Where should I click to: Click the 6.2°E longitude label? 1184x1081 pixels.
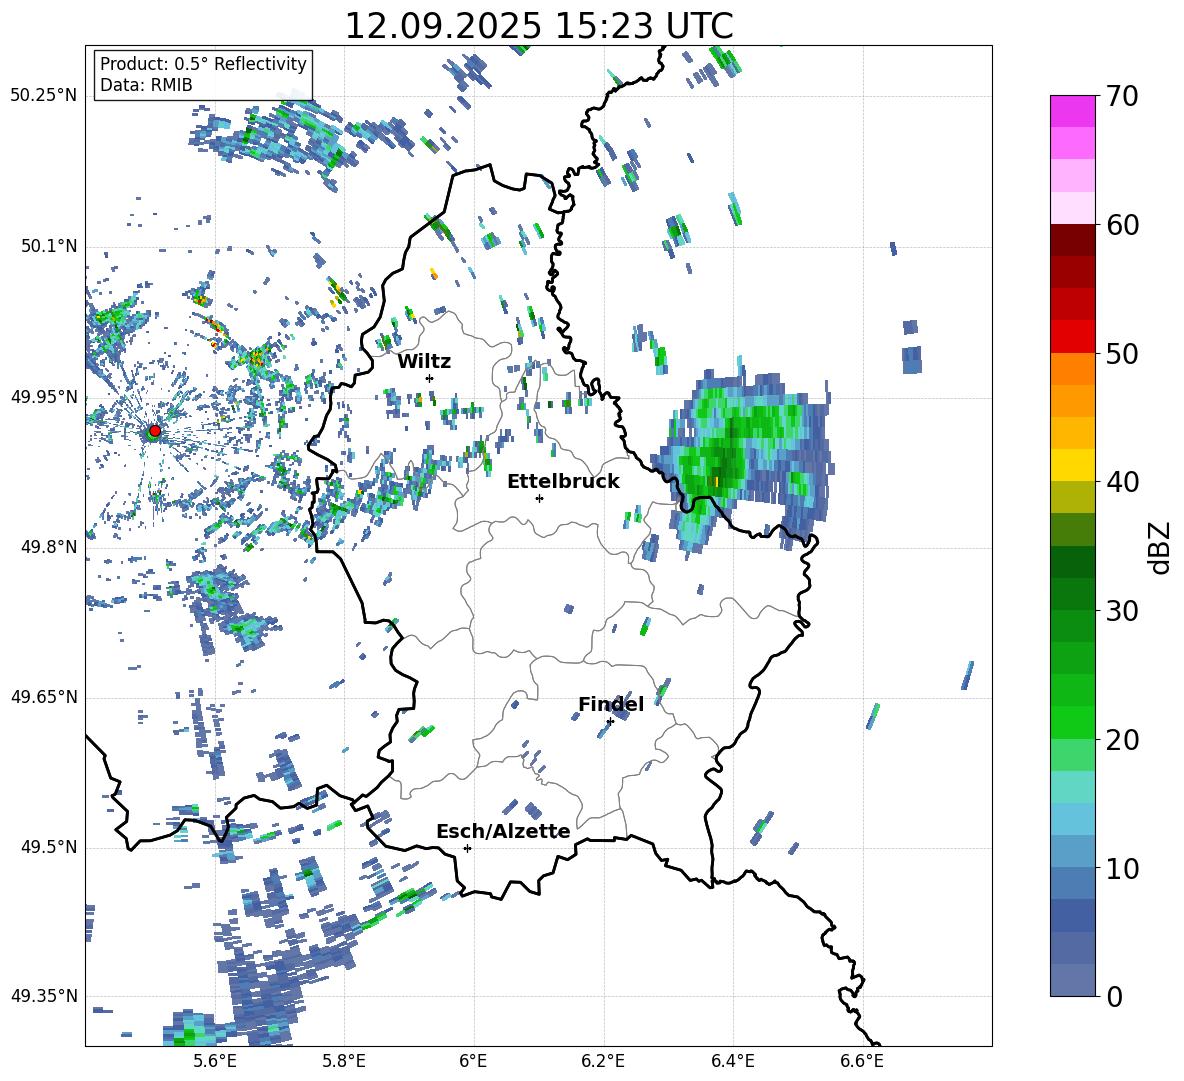click(x=603, y=1061)
